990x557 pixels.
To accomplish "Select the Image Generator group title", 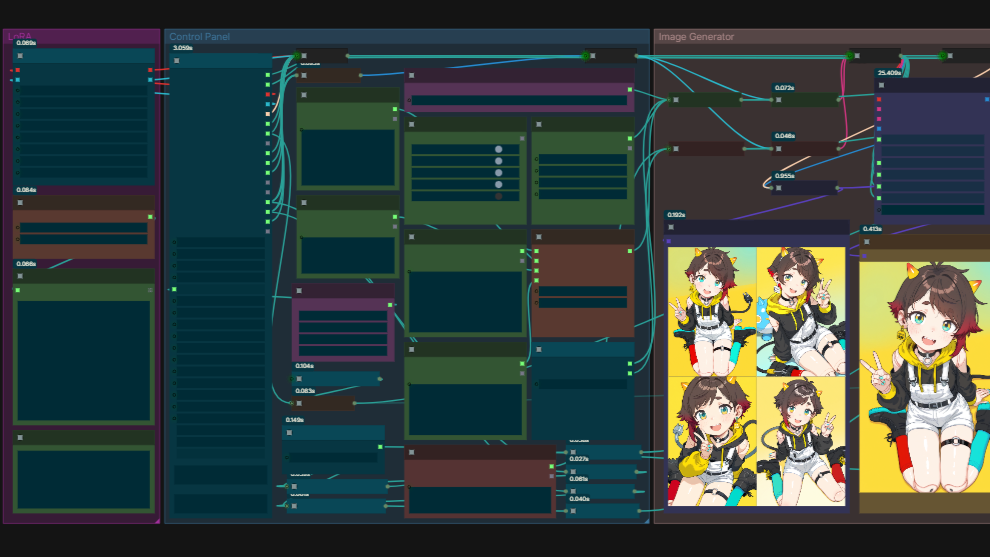I will [696, 37].
